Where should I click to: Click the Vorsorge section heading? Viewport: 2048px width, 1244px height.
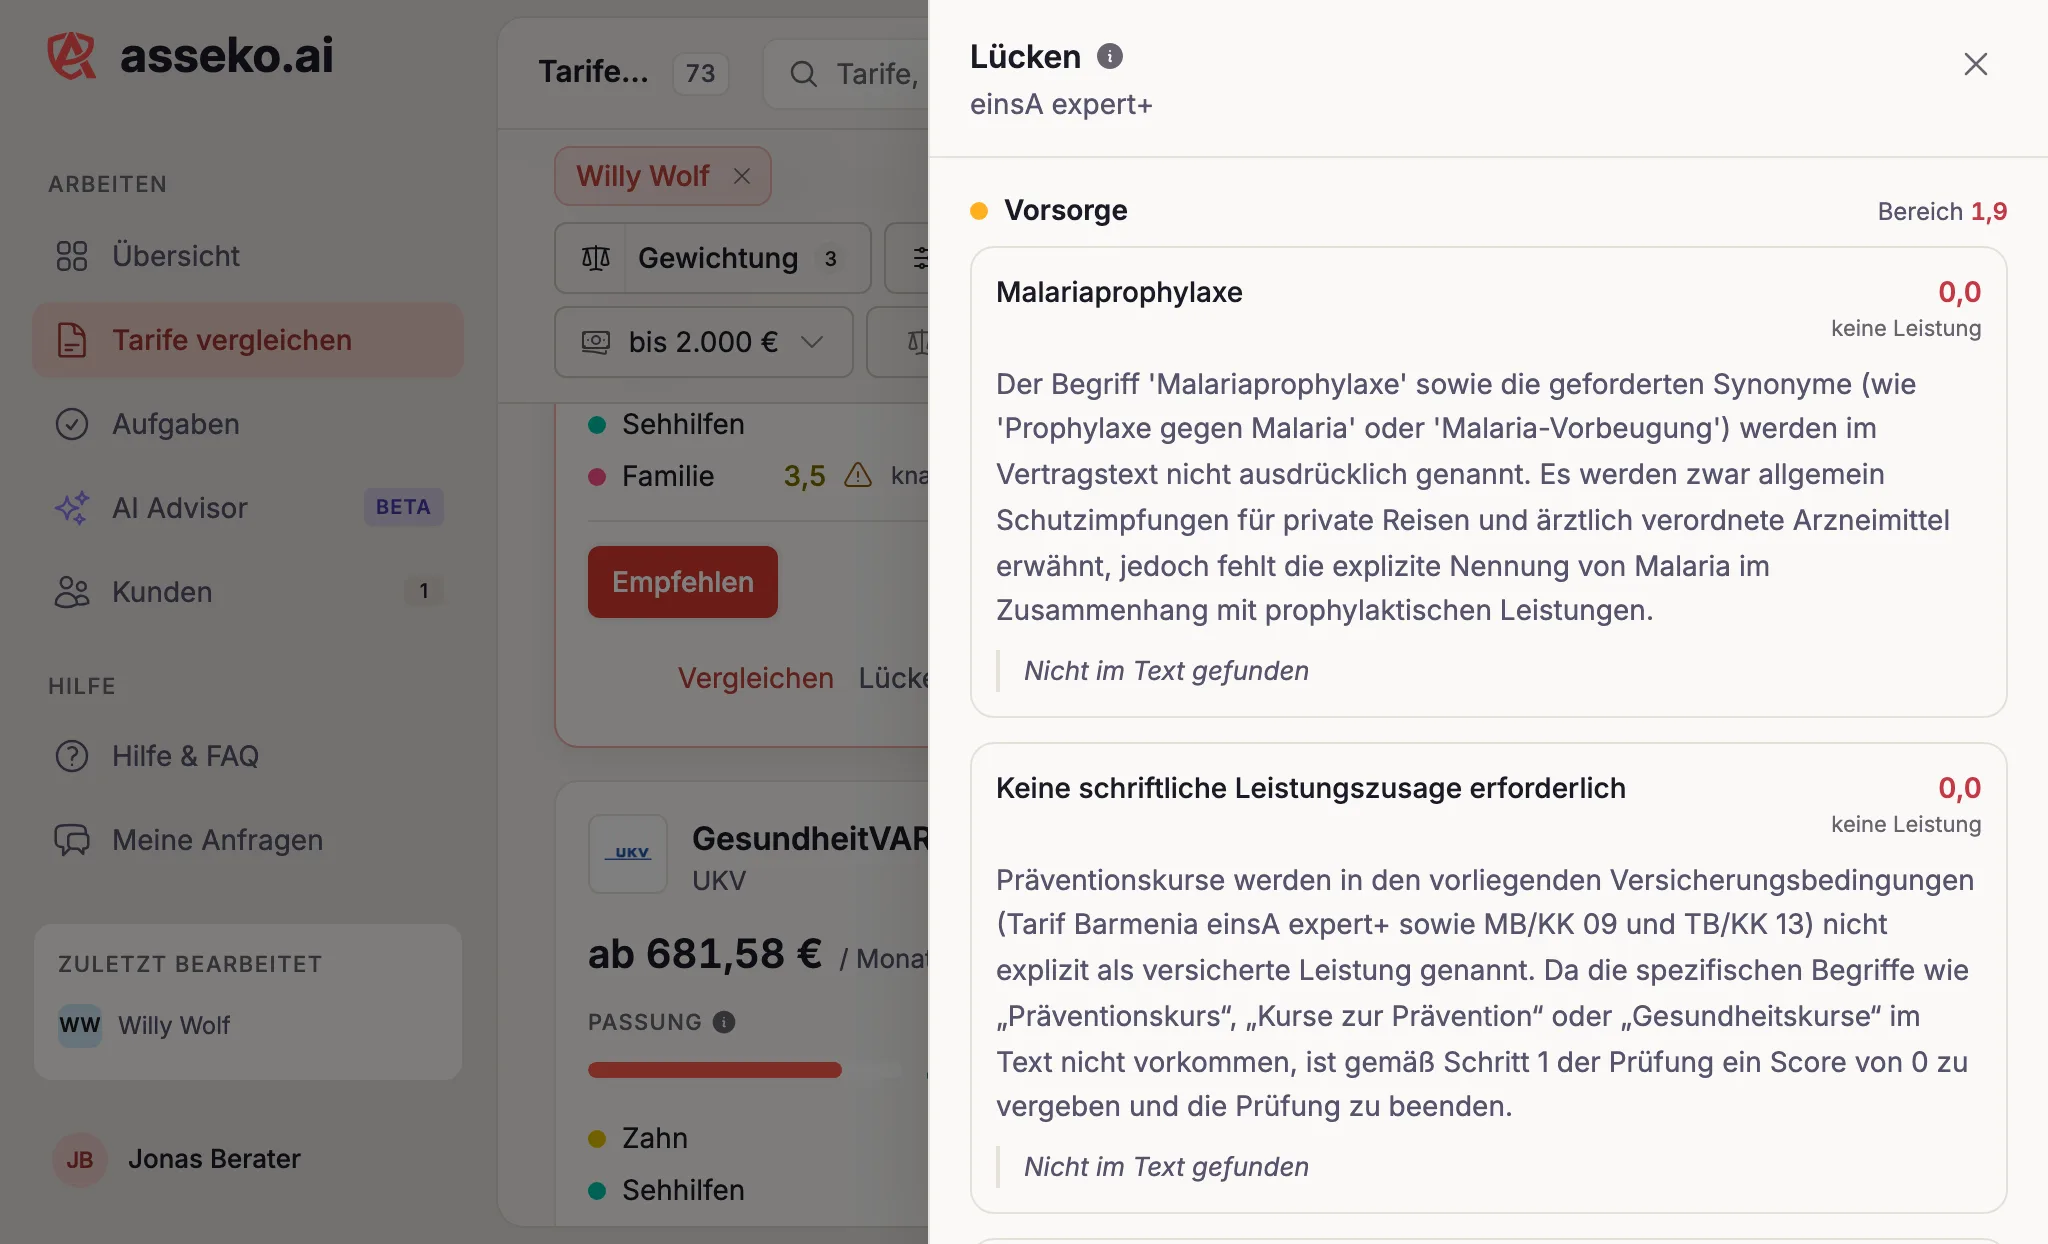[1066, 210]
